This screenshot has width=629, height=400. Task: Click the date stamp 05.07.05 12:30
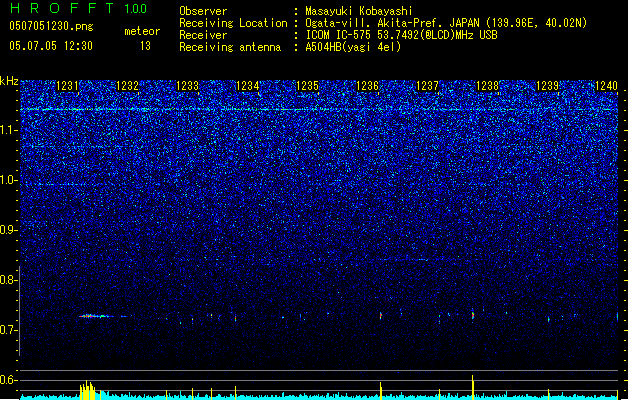pos(51,46)
